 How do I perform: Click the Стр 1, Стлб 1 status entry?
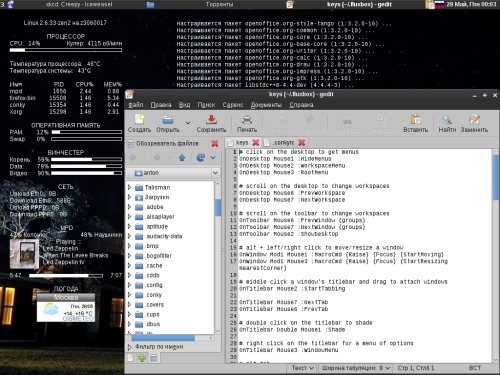point(416,368)
